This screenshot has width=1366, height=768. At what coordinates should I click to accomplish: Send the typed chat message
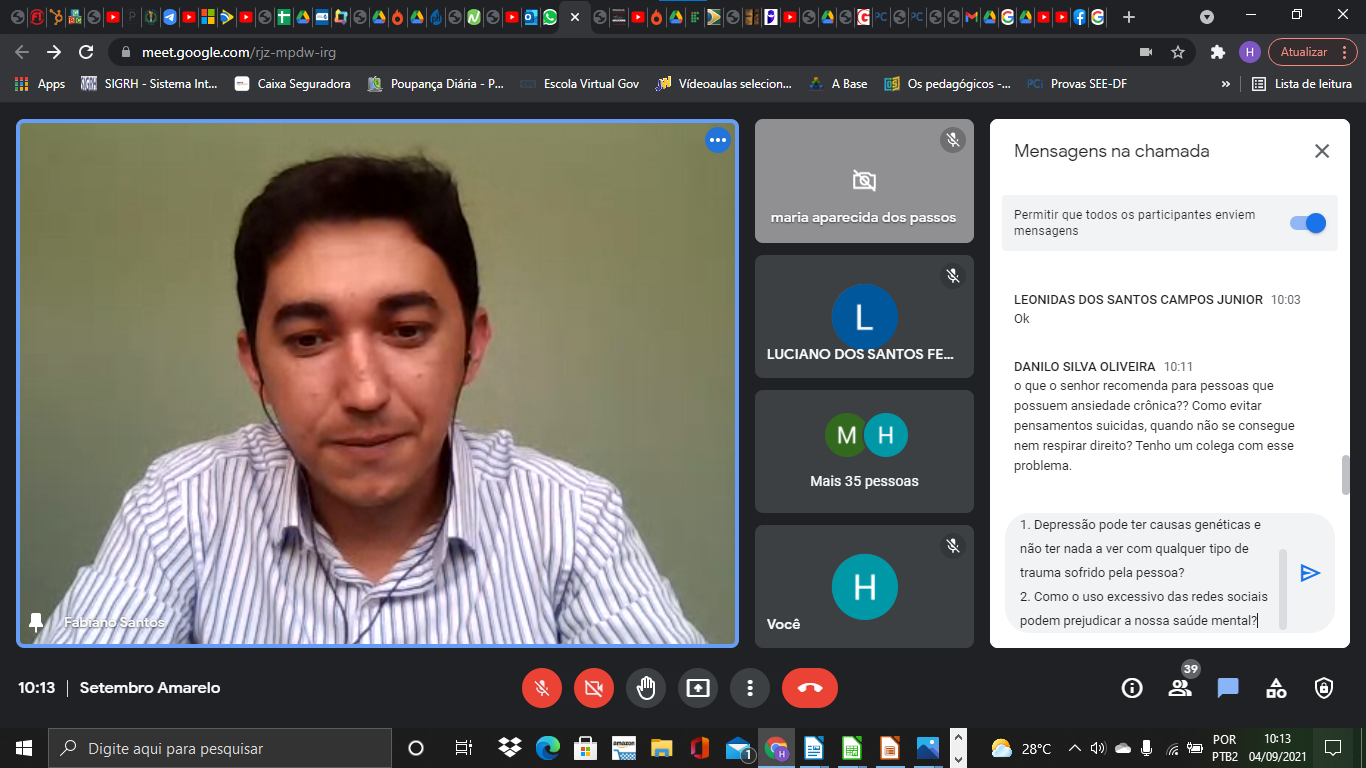tap(1310, 573)
